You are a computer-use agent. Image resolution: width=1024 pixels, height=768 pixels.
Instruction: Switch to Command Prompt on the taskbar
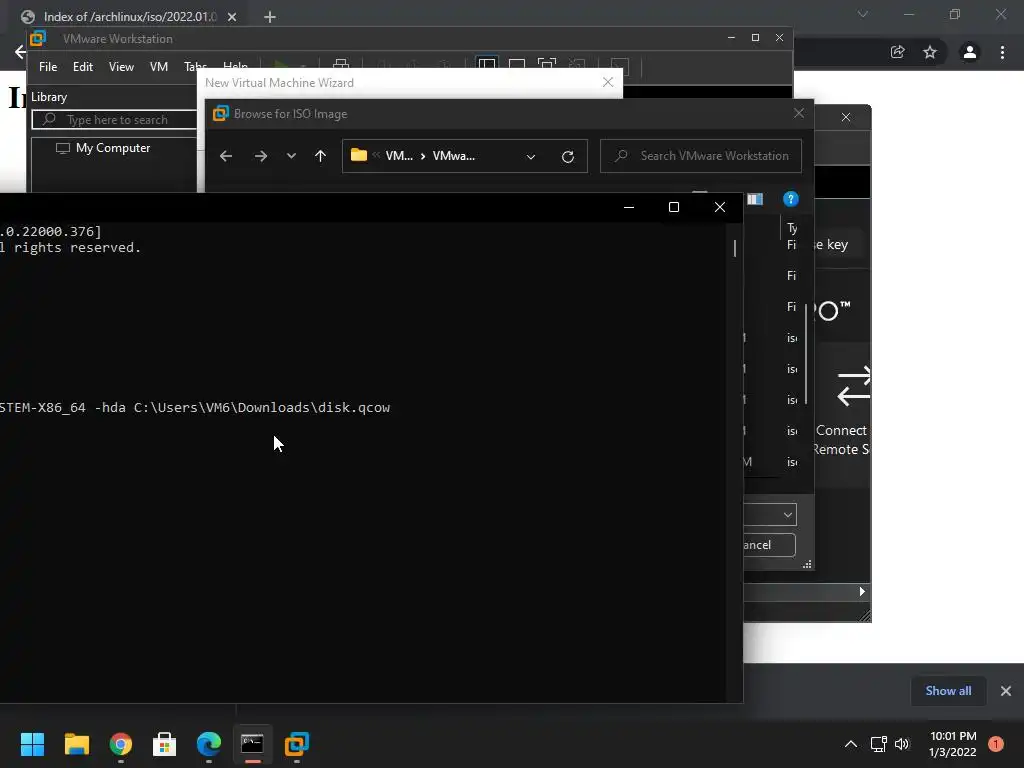tap(253, 744)
